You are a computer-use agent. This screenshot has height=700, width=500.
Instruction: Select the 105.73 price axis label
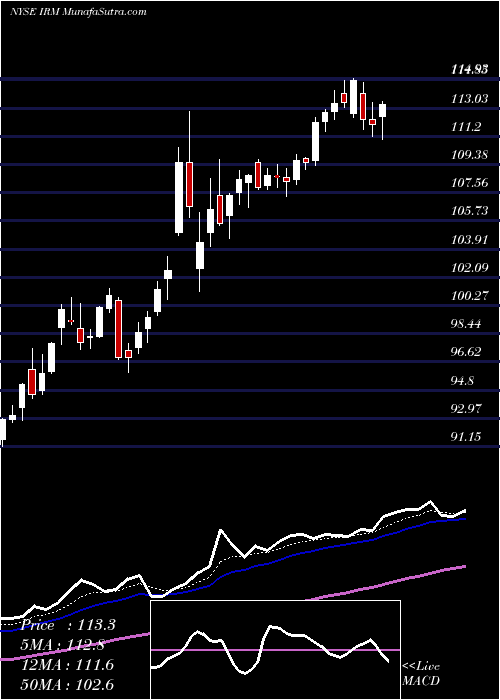pos(469,211)
